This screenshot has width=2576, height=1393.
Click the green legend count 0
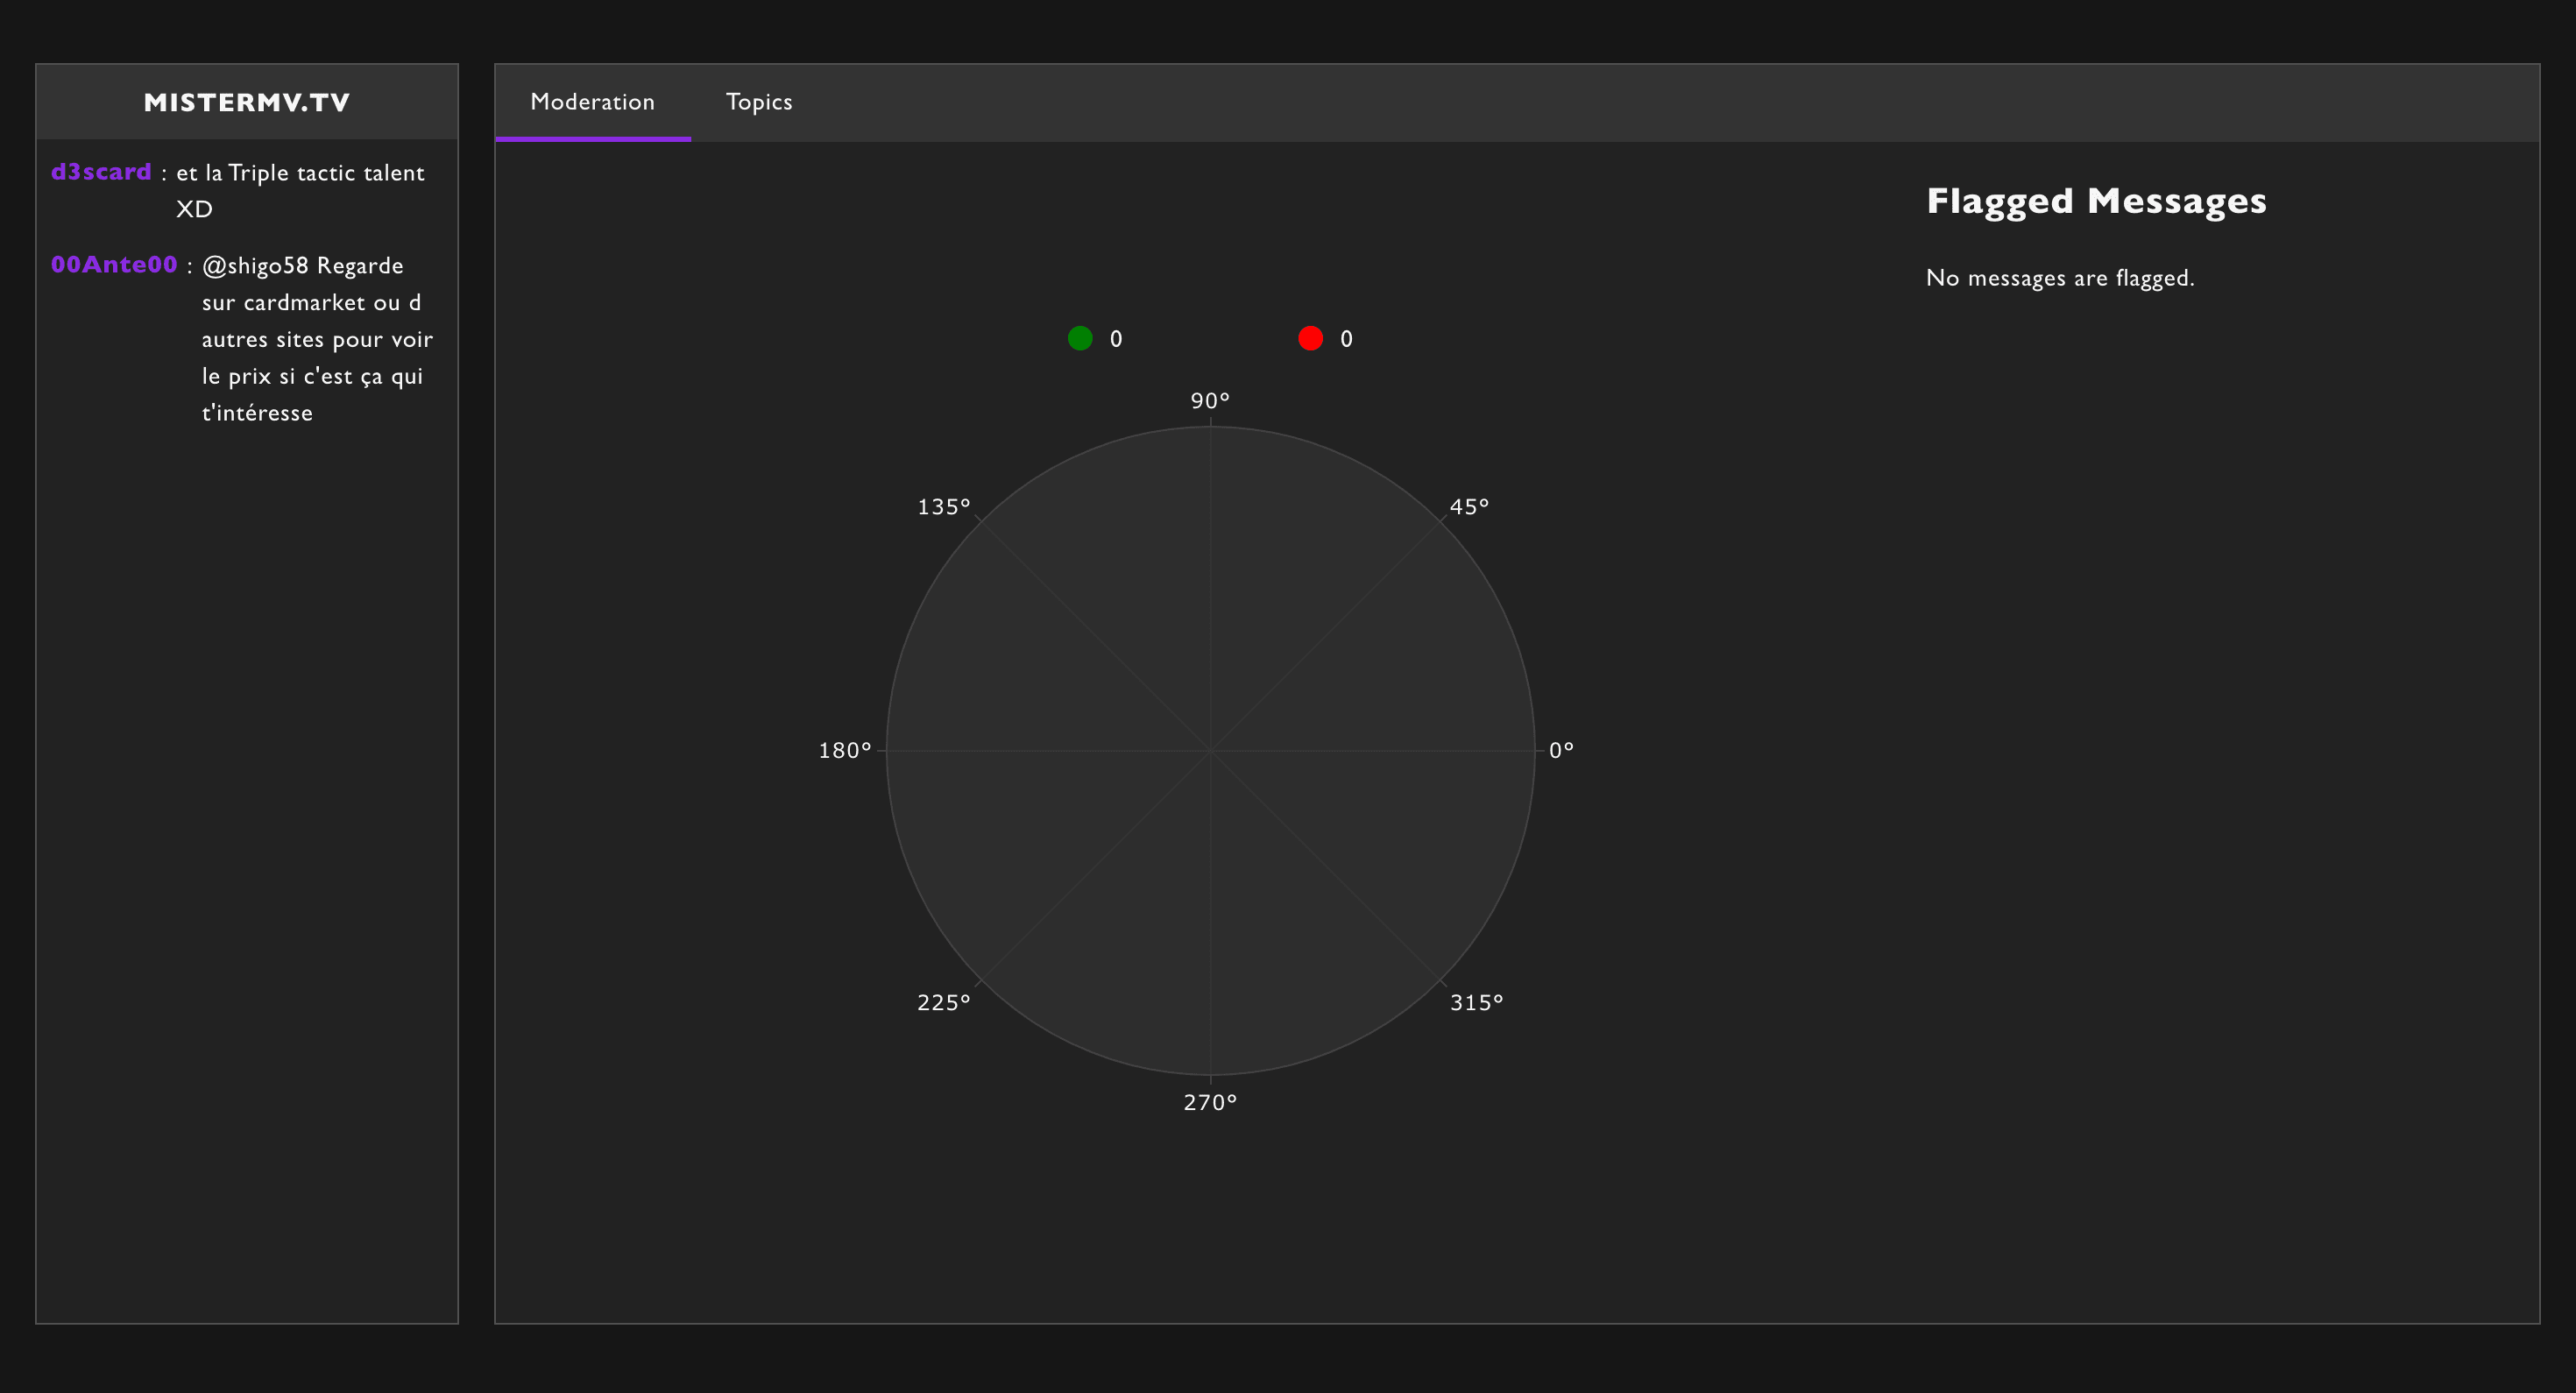(1116, 339)
